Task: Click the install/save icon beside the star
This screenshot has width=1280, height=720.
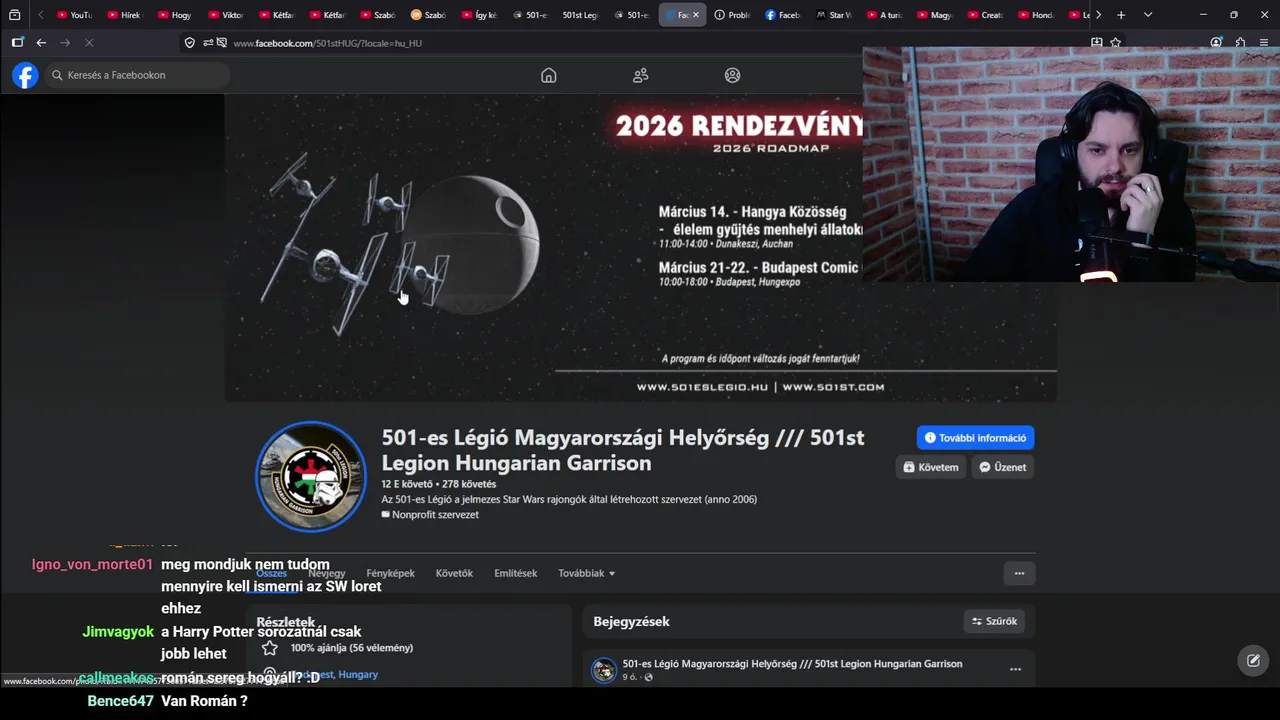Action: (1096, 43)
